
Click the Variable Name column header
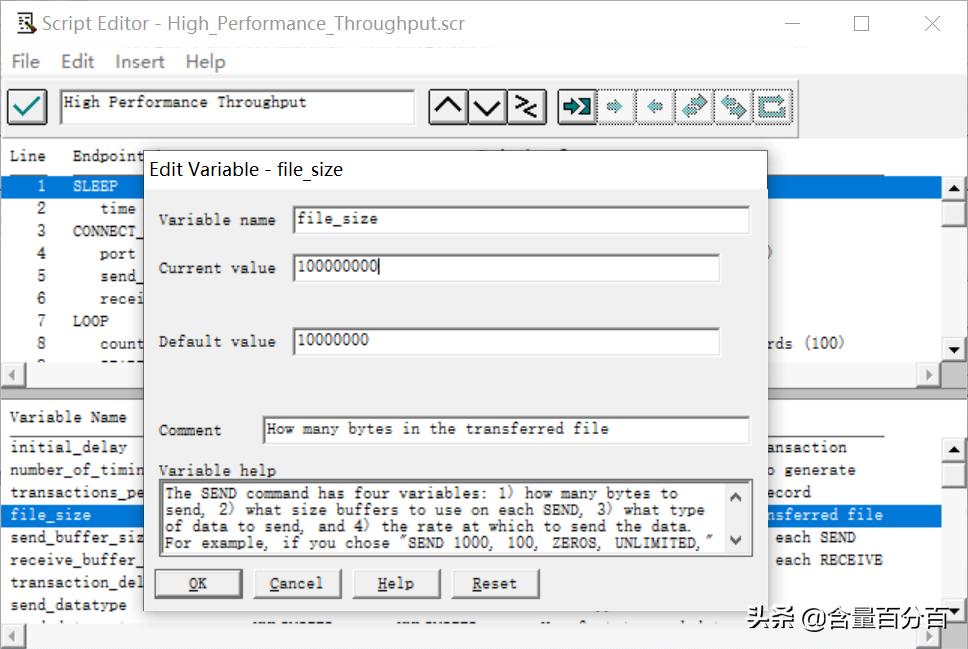(68, 417)
